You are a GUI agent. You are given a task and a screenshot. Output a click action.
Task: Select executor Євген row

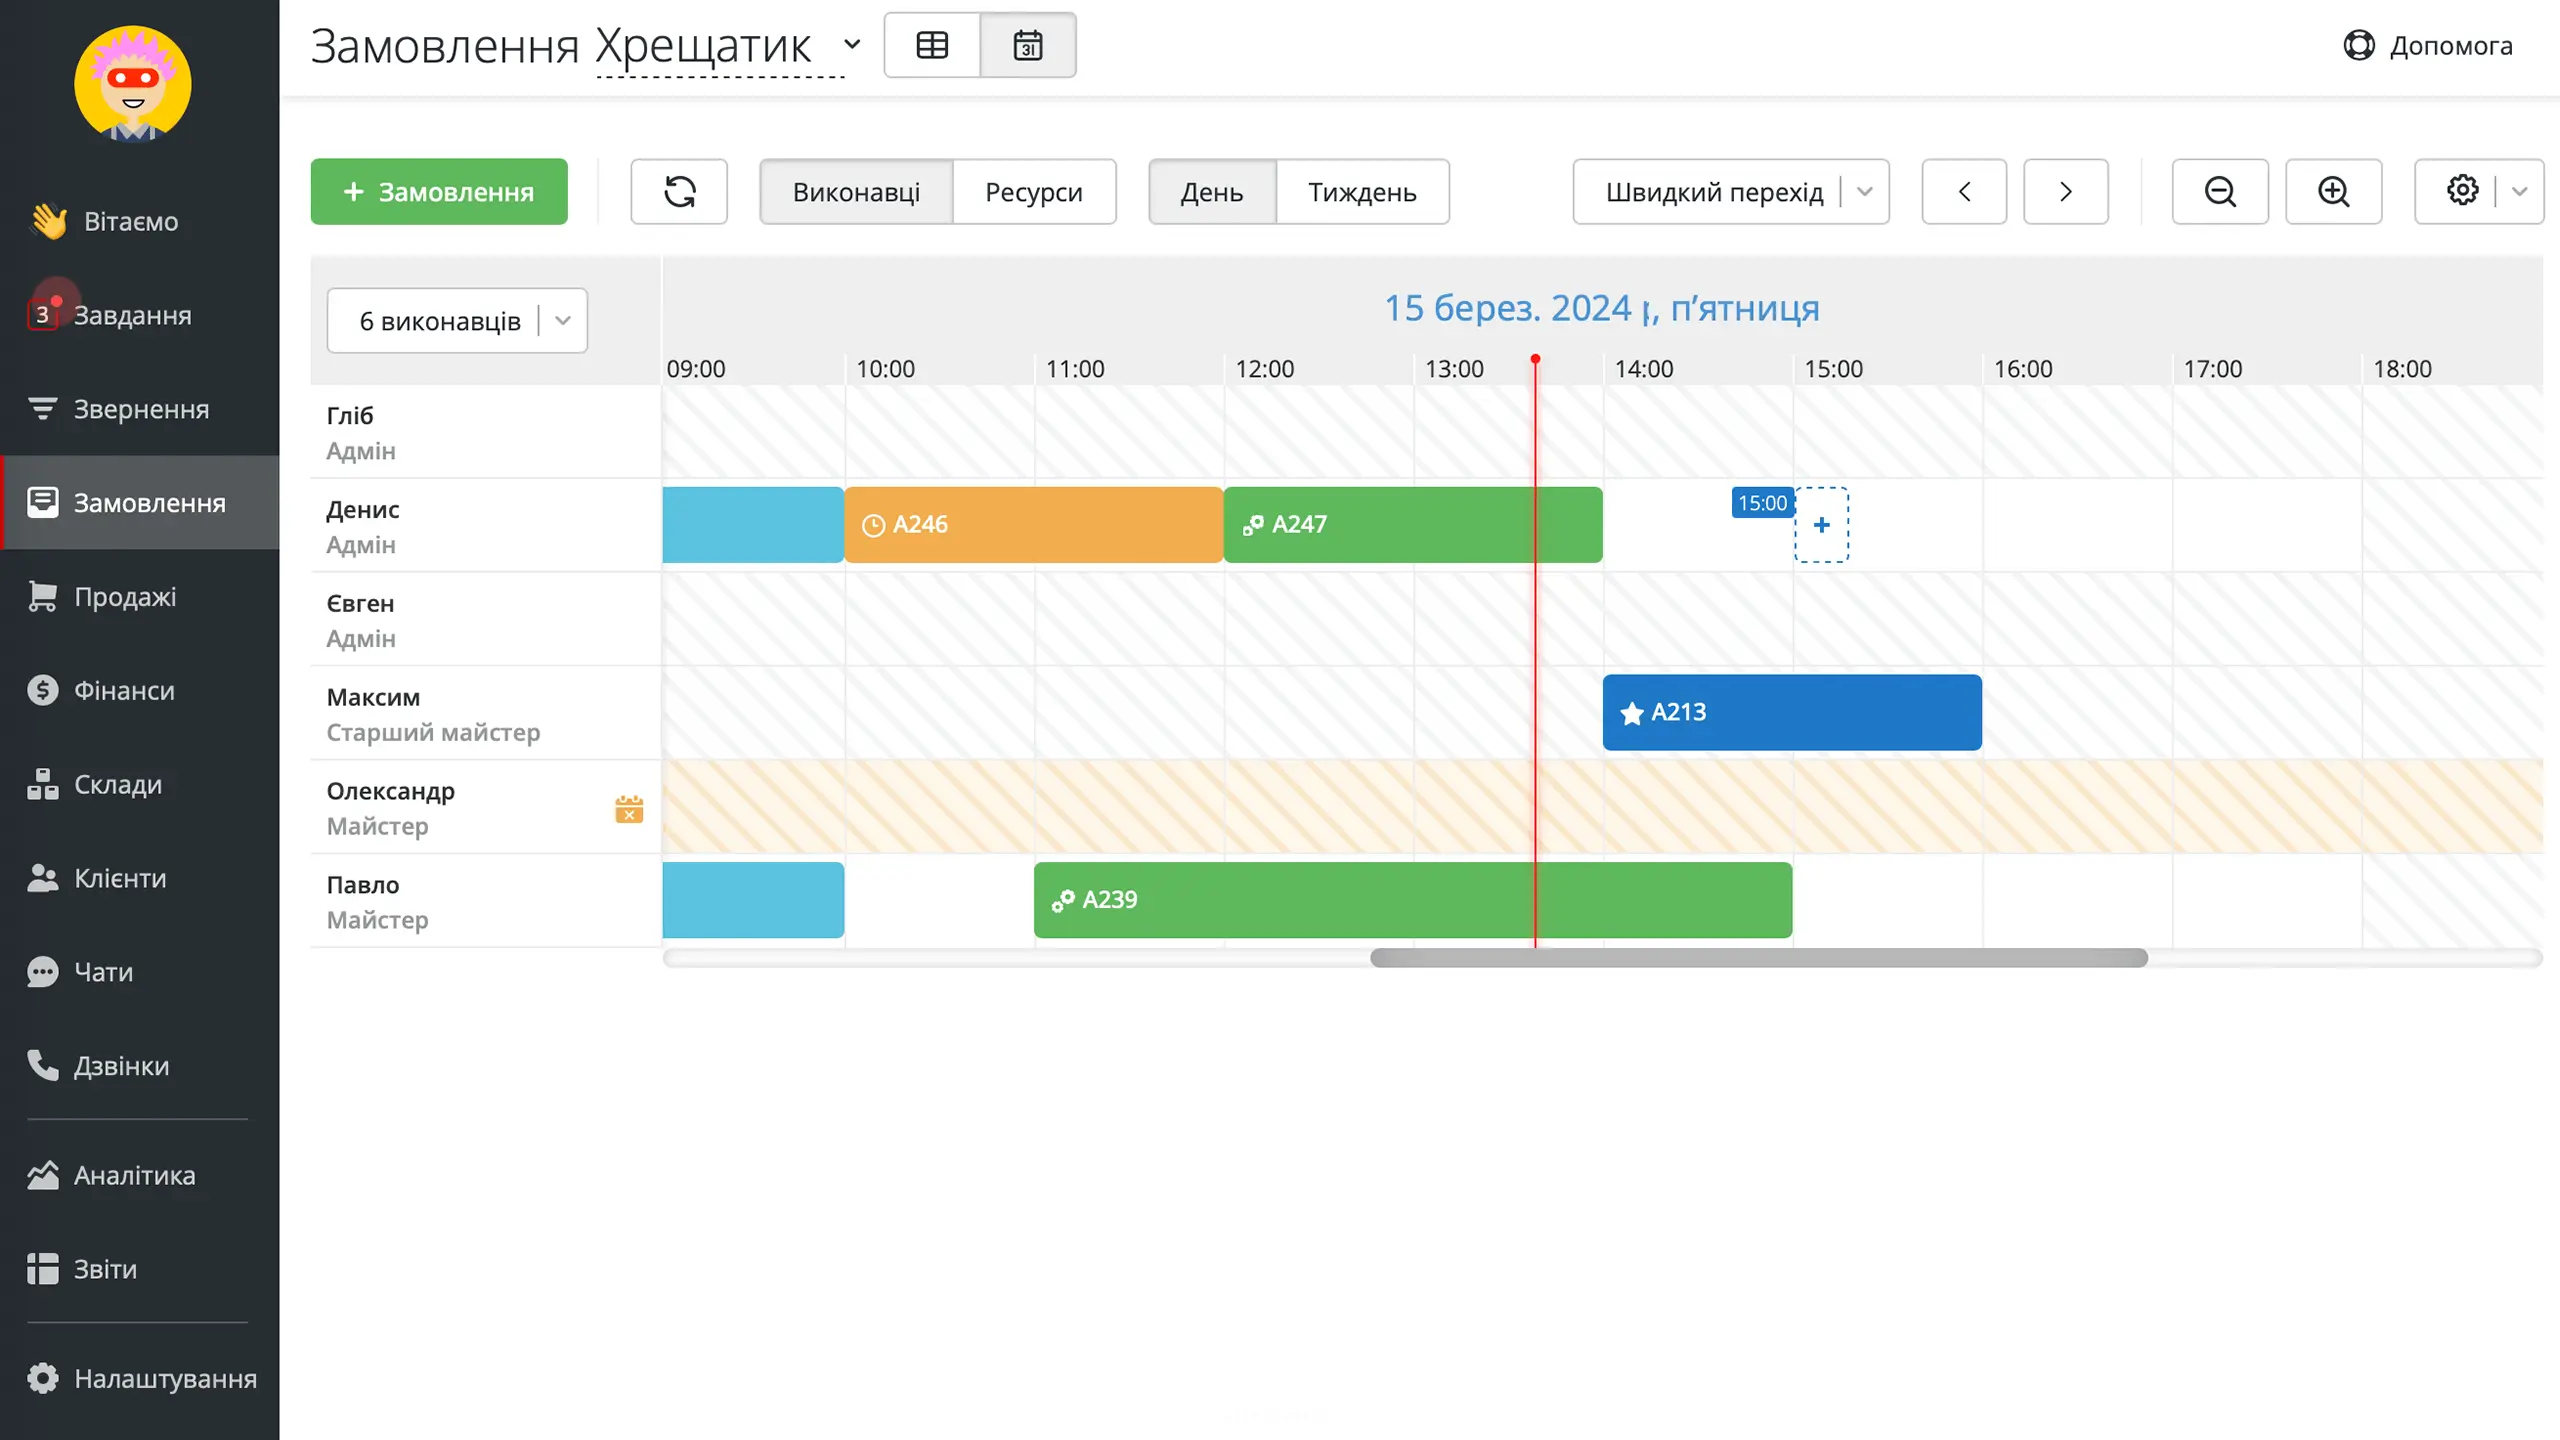[485, 620]
